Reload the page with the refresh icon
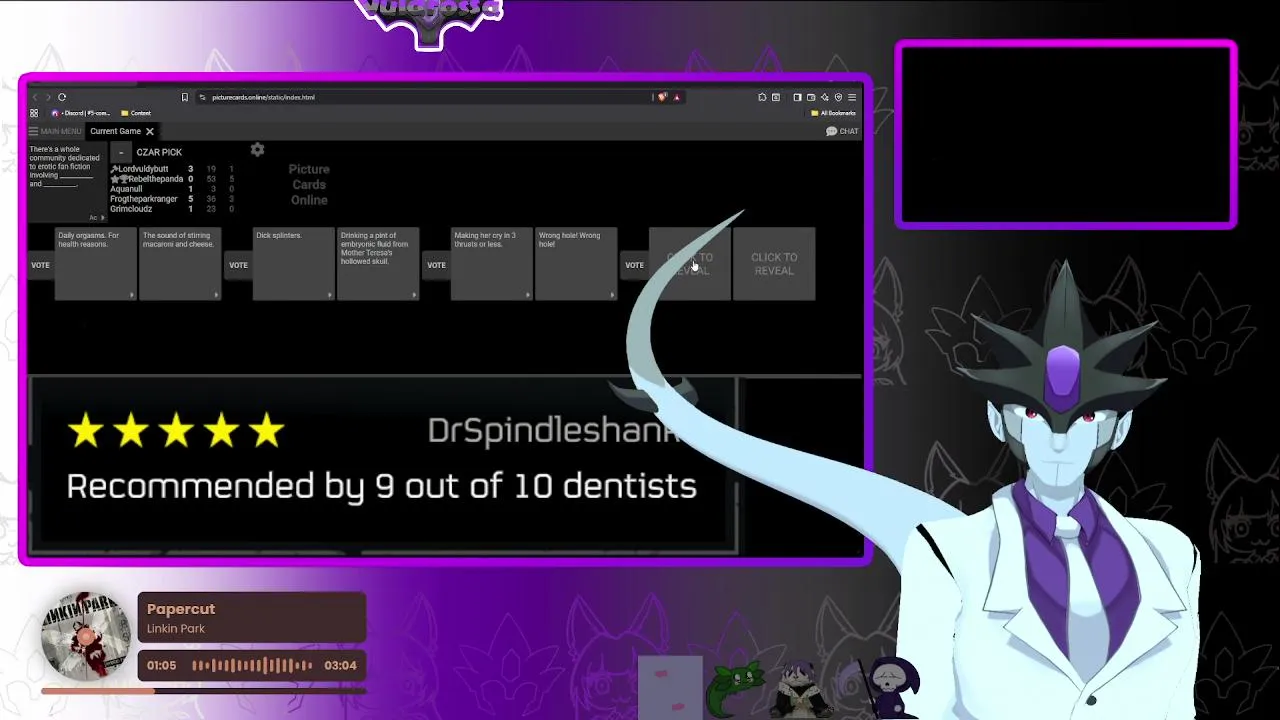 (62, 97)
